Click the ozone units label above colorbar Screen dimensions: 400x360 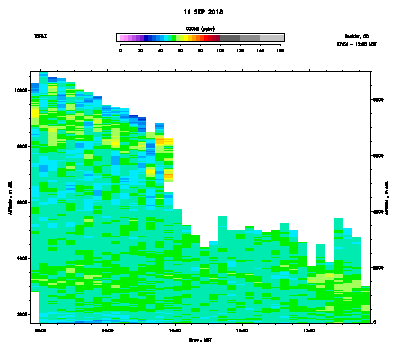[x=200, y=29]
